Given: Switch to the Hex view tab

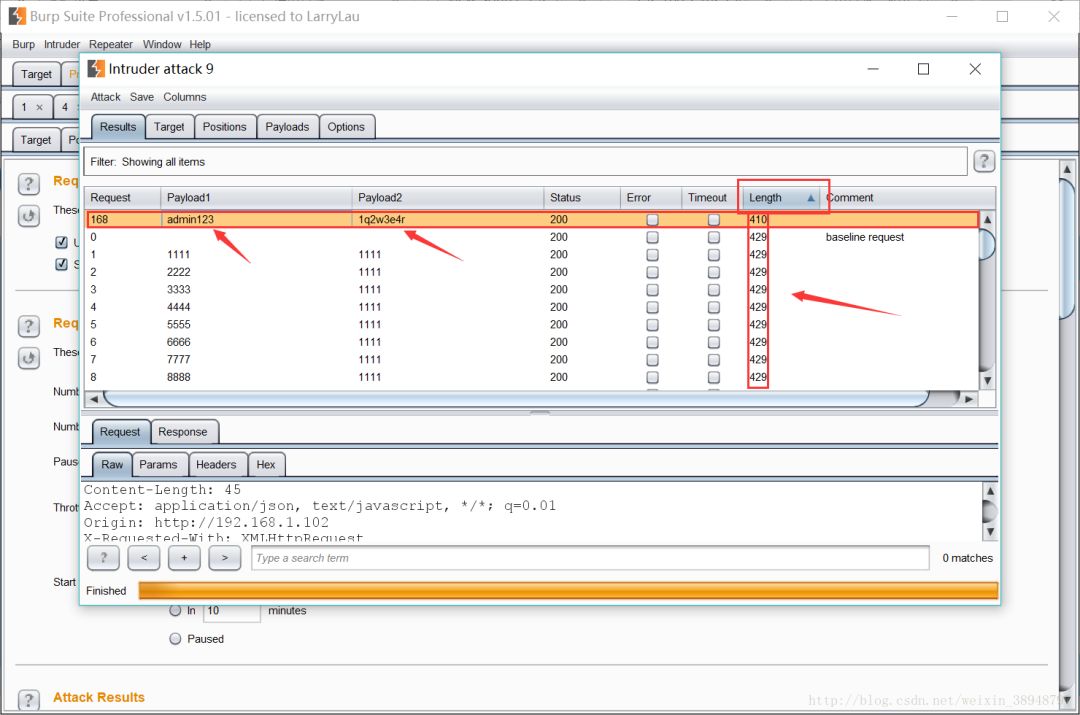Looking at the screenshot, I should pos(266,465).
